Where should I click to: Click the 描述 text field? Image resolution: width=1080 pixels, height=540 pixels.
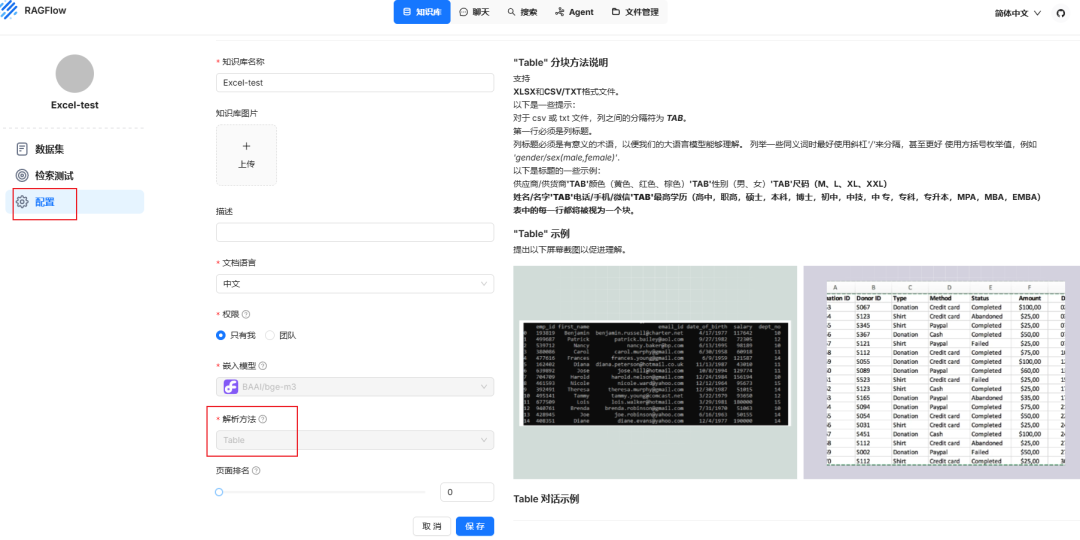[355, 232]
